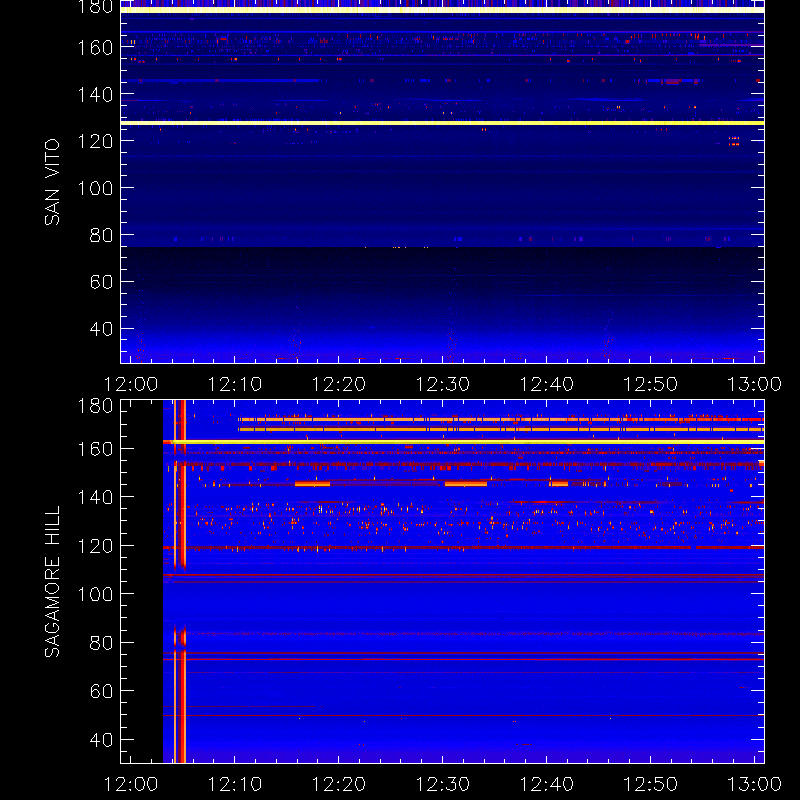
Task: Point at 160 on SAGAMORE HILL frequency axis
Action: click(x=95, y=449)
